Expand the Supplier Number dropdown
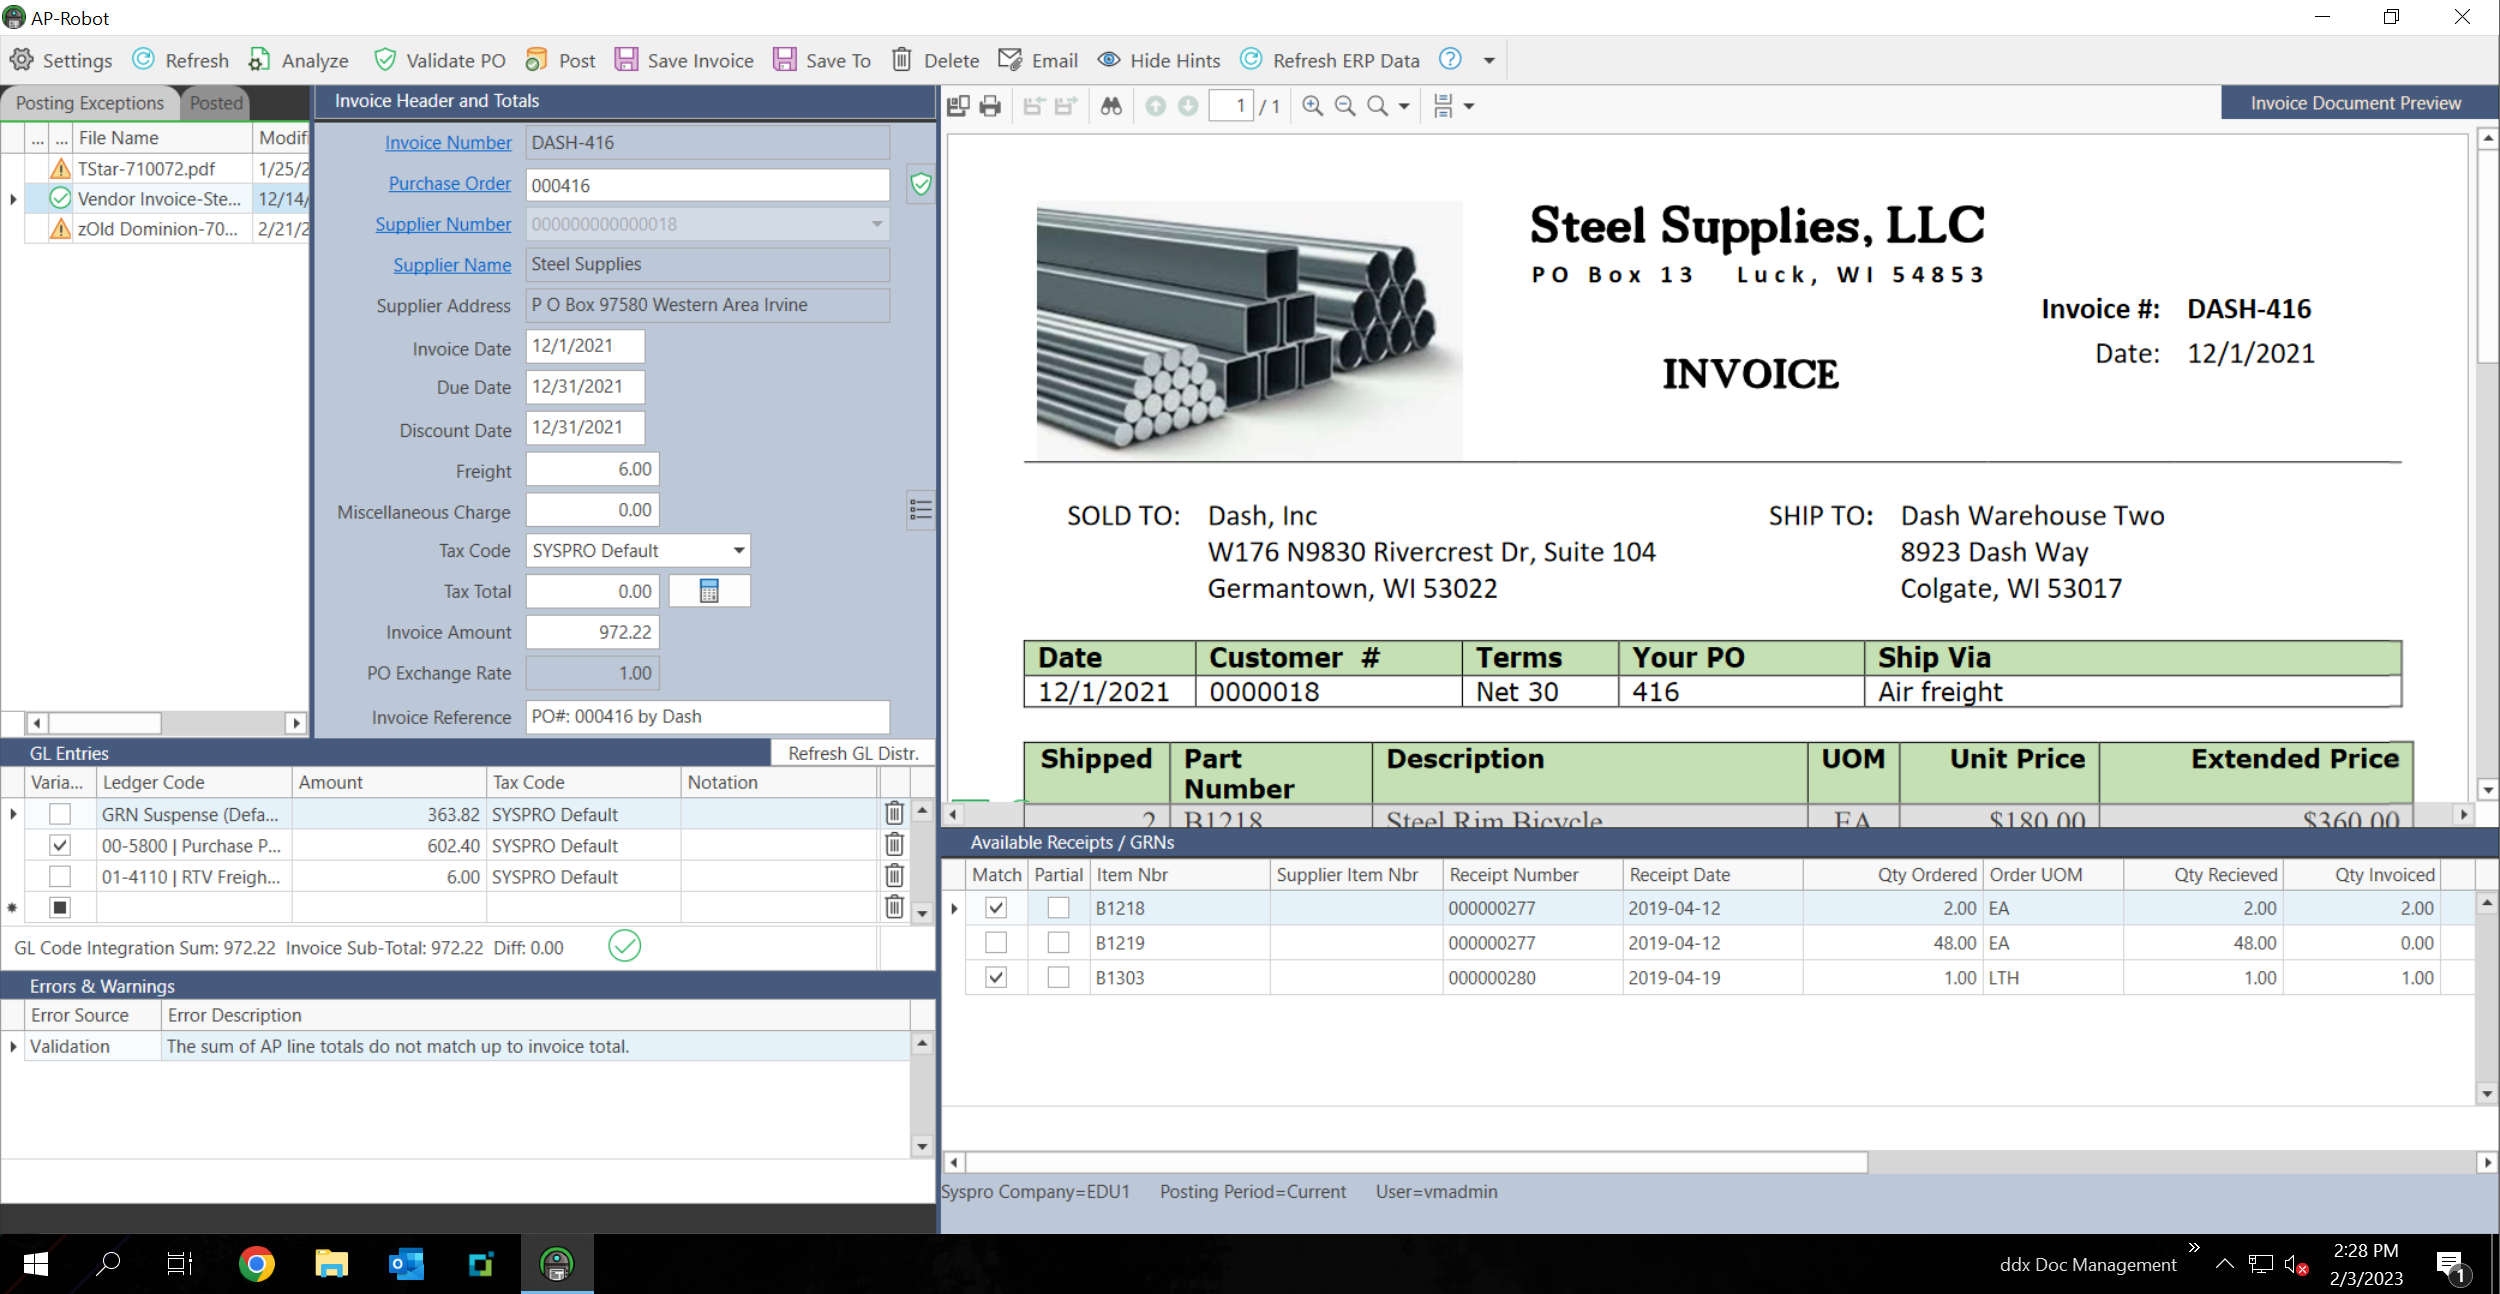Viewport: 2500px width, 1294px height. pos(876,224)
